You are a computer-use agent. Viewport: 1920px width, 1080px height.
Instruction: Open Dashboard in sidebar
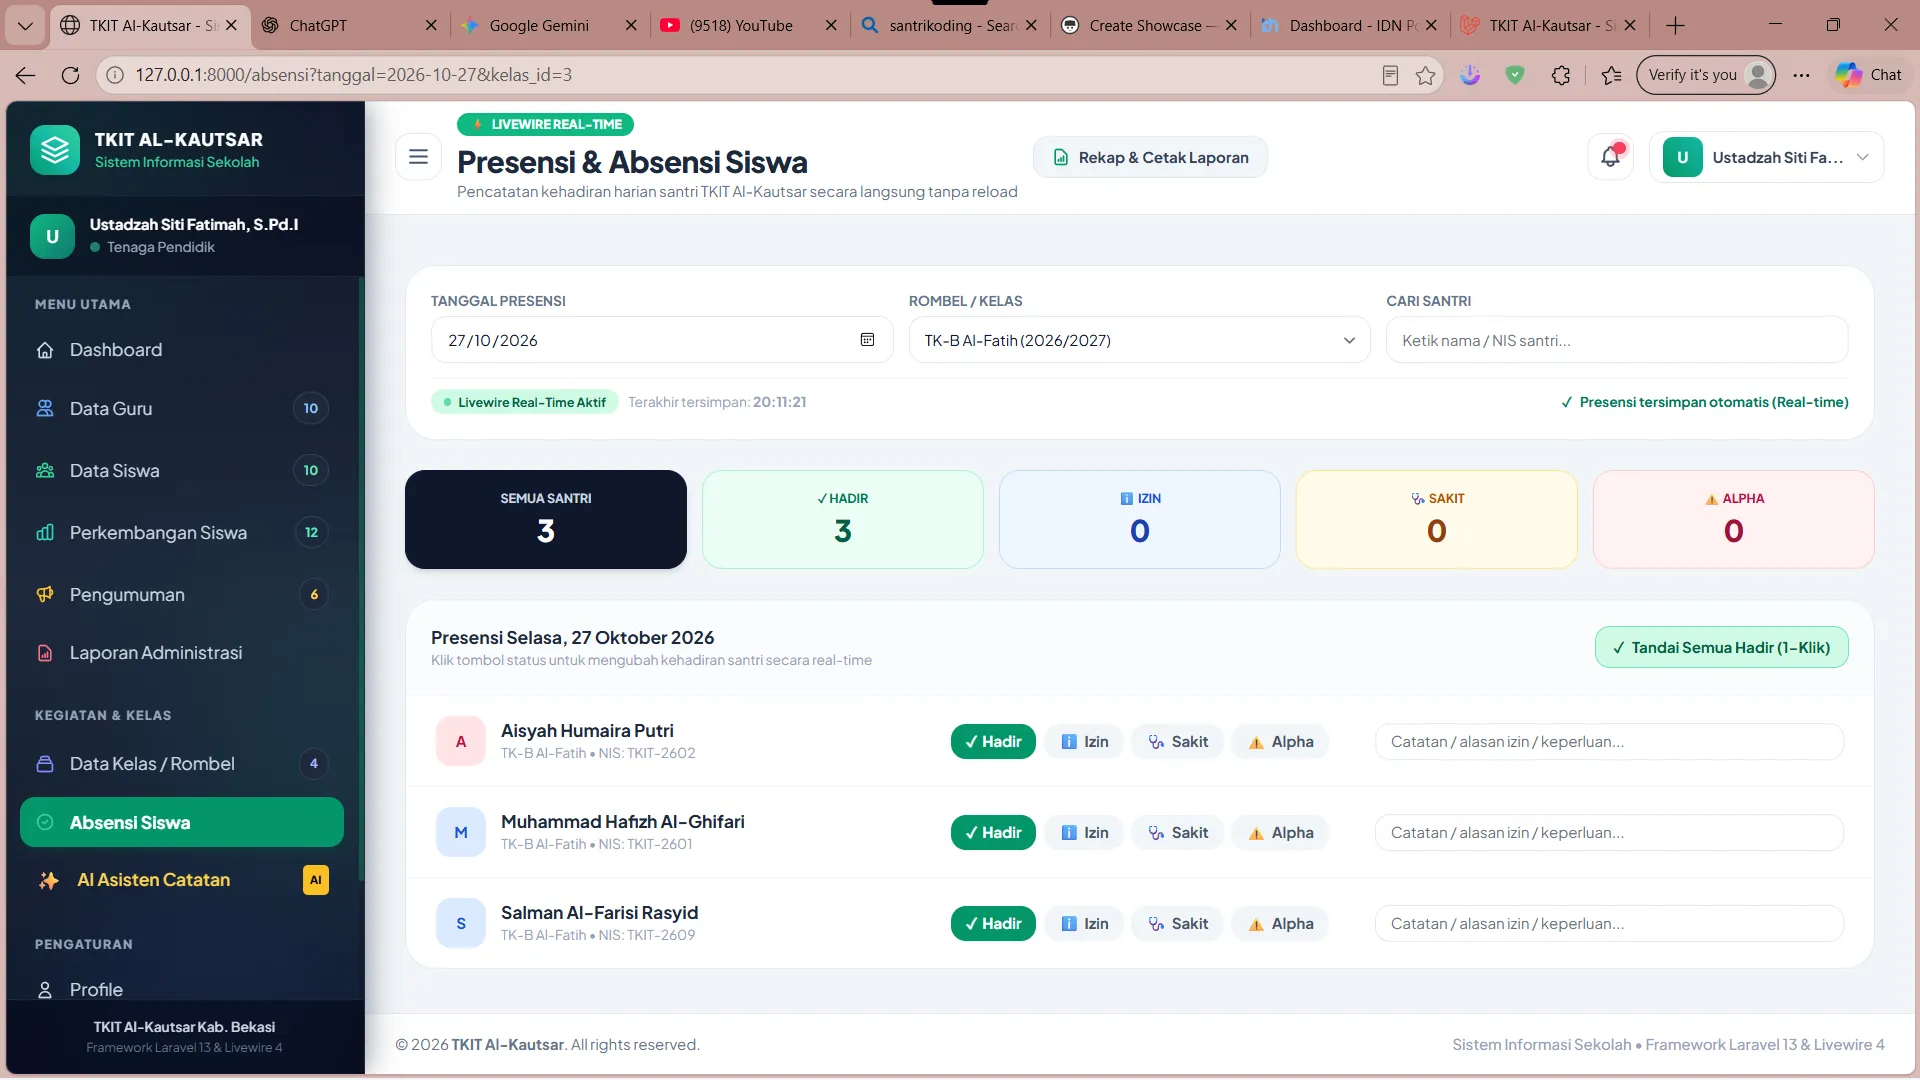pos(182,350)
